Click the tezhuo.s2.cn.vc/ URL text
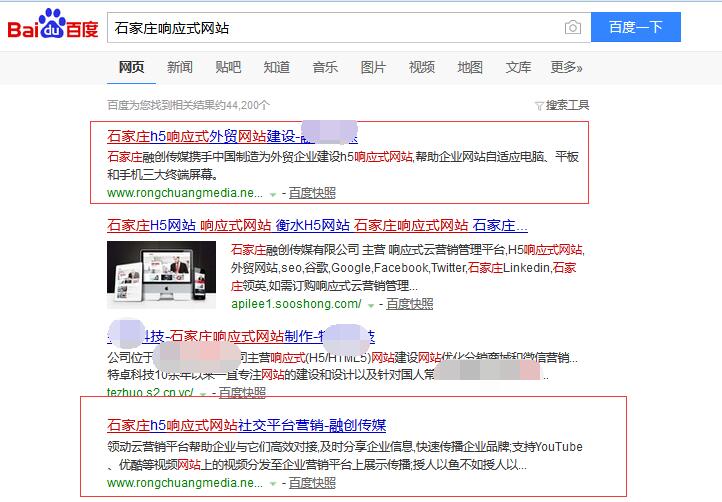This screenshot has width=722, height=502. click(x=150, y=392)
